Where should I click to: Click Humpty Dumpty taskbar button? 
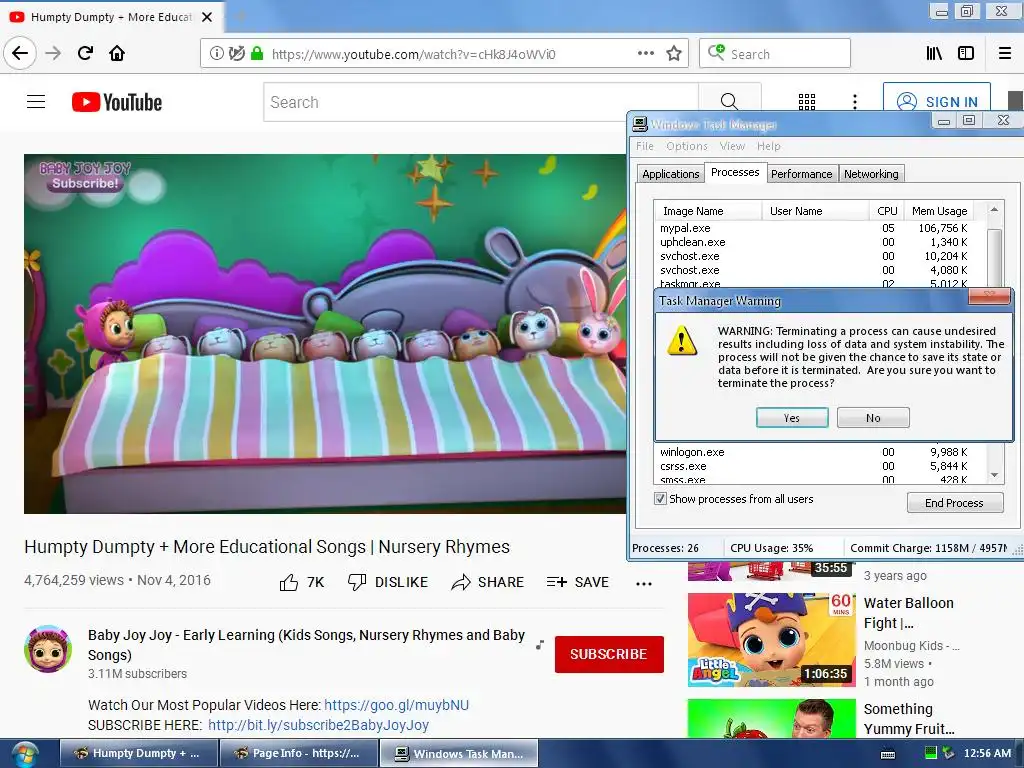coord(138,754)
